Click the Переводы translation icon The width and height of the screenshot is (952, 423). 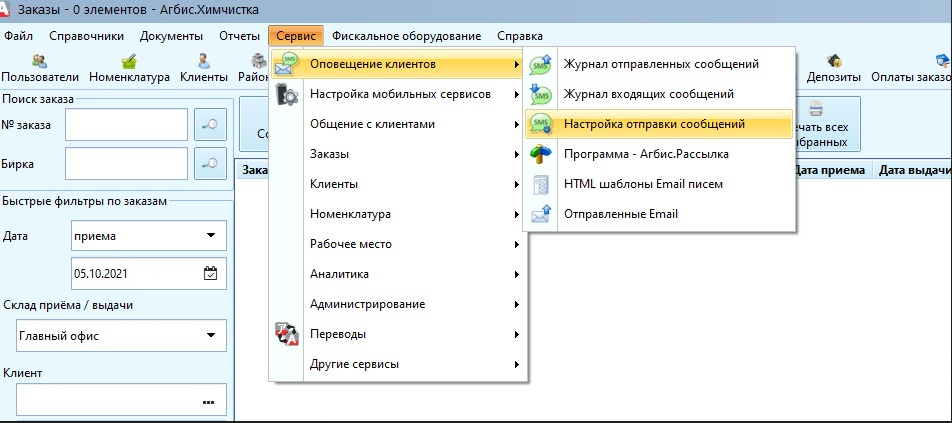[287, 334]
